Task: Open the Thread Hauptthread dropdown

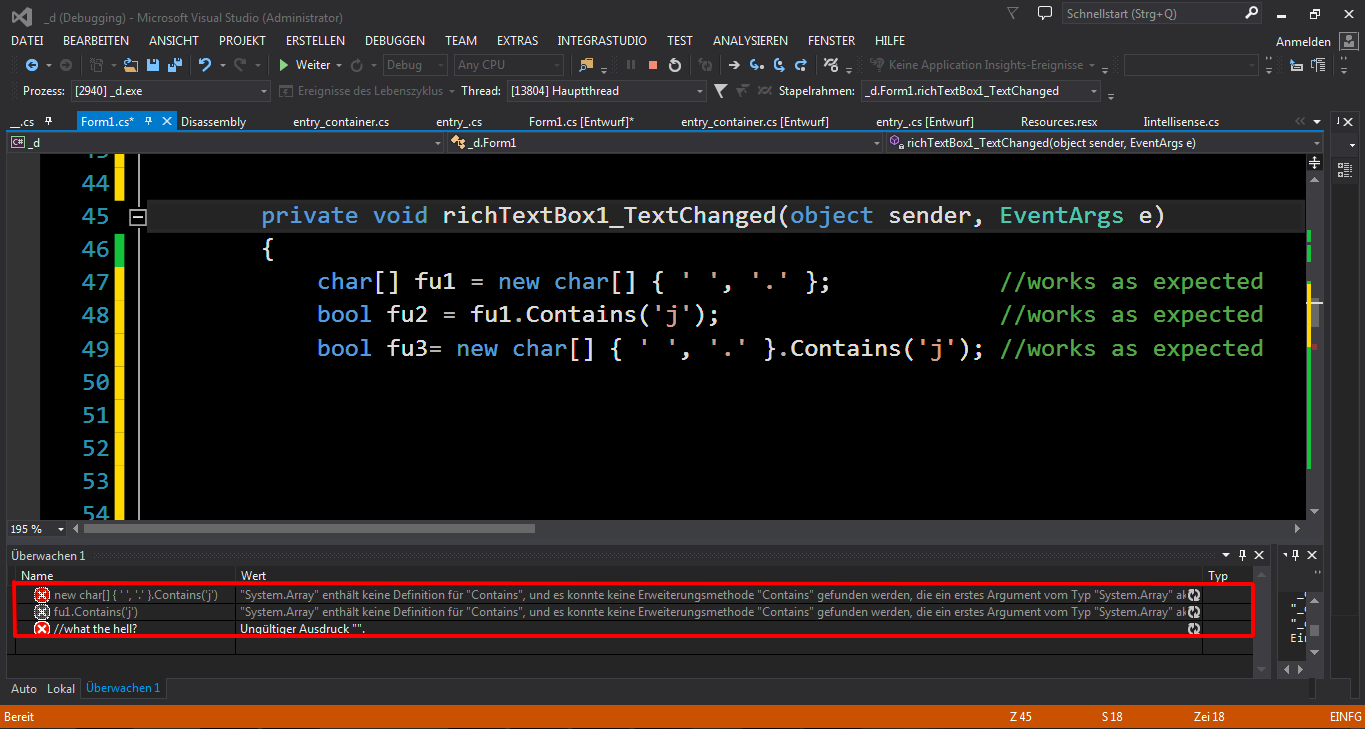Action: pos(700,91)
